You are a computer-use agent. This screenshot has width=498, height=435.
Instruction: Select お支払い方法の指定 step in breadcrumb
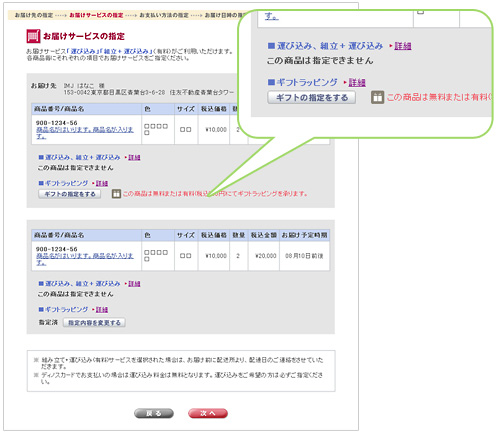tap(164, 15)
